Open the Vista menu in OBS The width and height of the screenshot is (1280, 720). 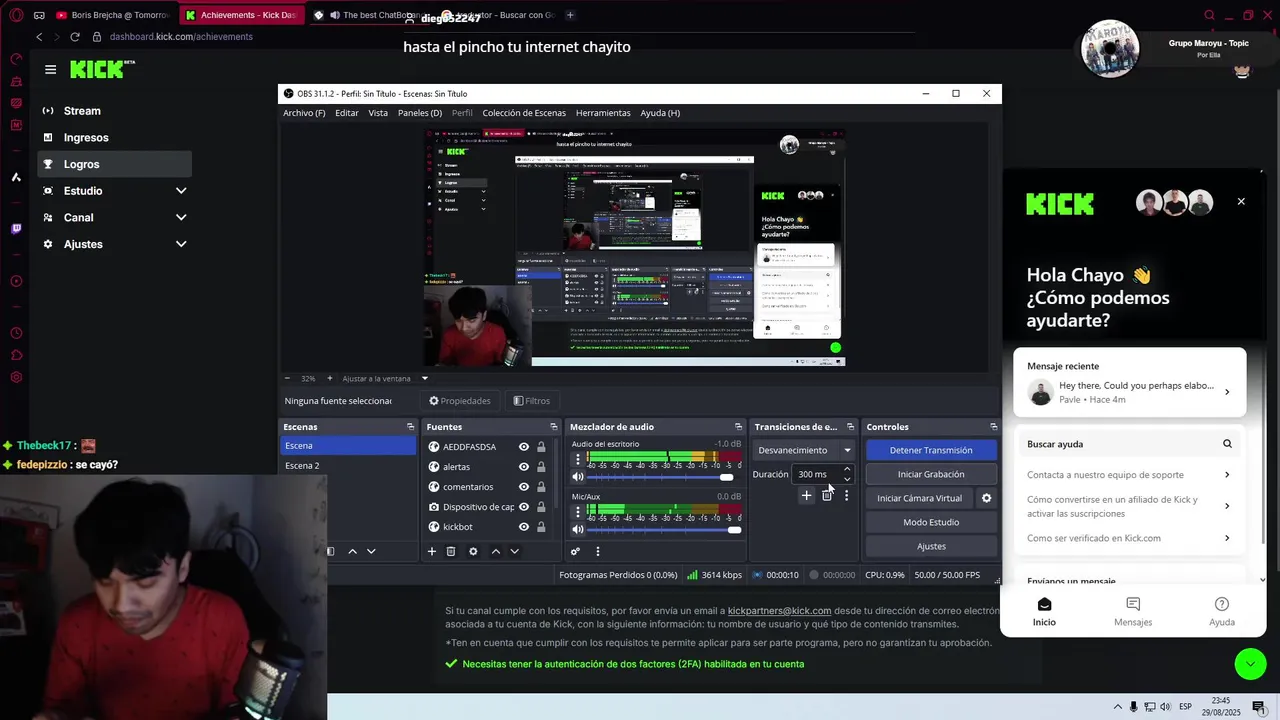[378, 113]
